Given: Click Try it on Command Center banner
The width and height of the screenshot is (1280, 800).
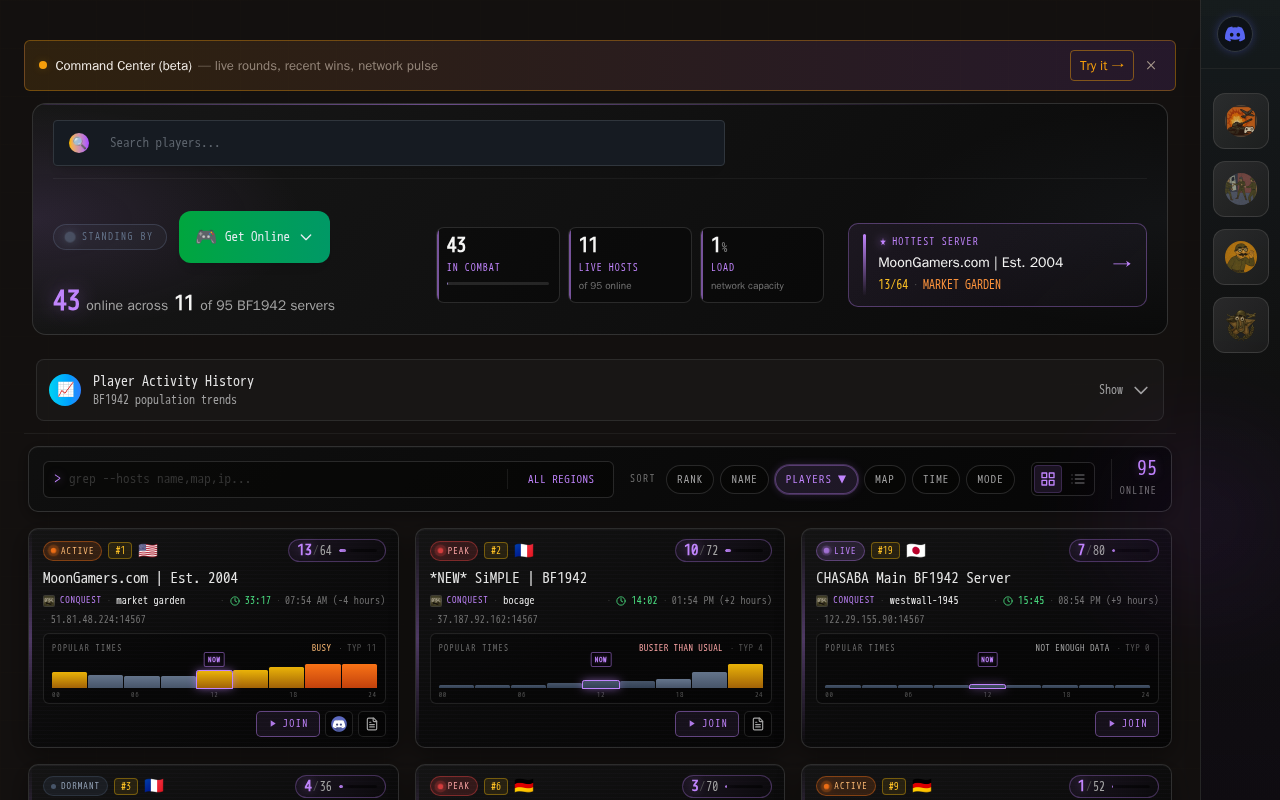Looking at the screenshot, I should (x=1101, y=66).
